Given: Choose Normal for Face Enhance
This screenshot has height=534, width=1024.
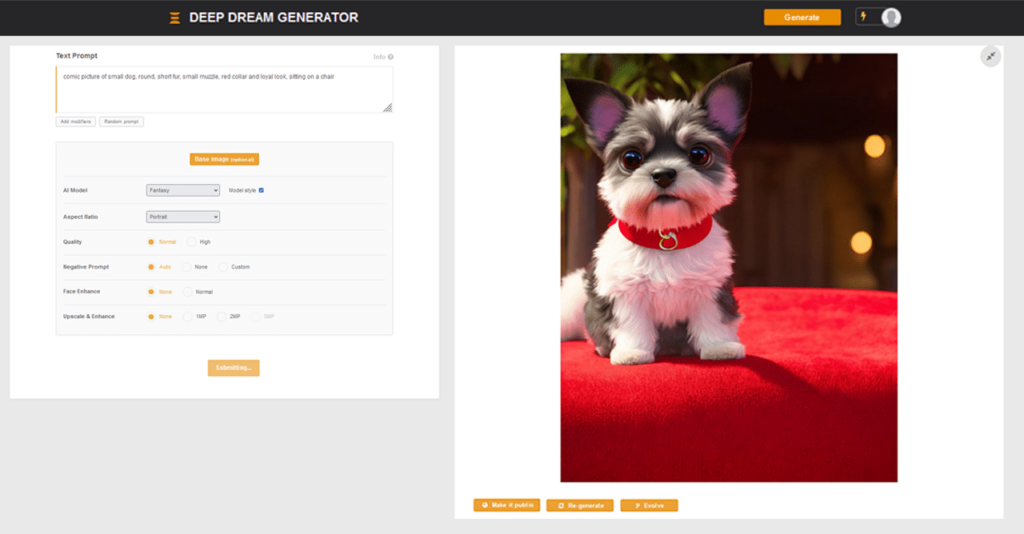Looking at the screenshot, I should coord(188,292).
